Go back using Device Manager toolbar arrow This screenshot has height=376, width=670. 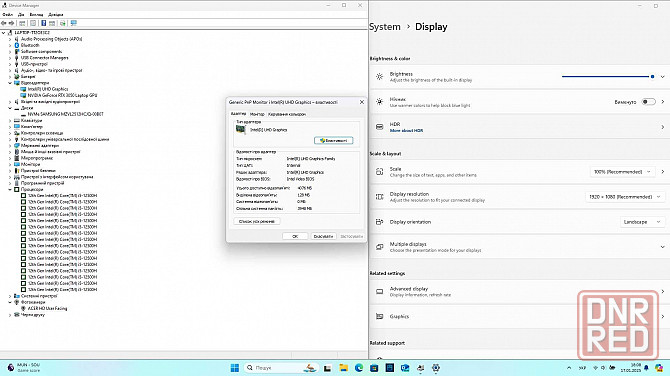[x=4, y=23]
